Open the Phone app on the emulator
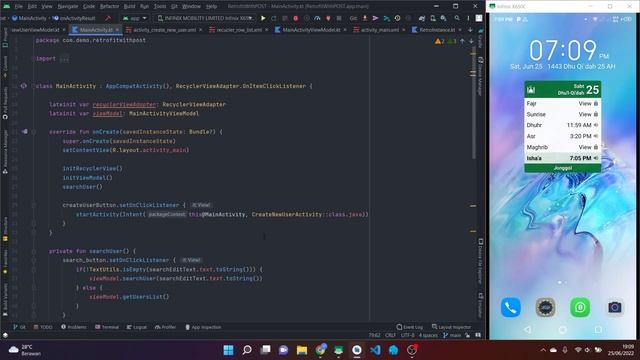Screen dimensions: 640x360 click(x=511, y=307)
